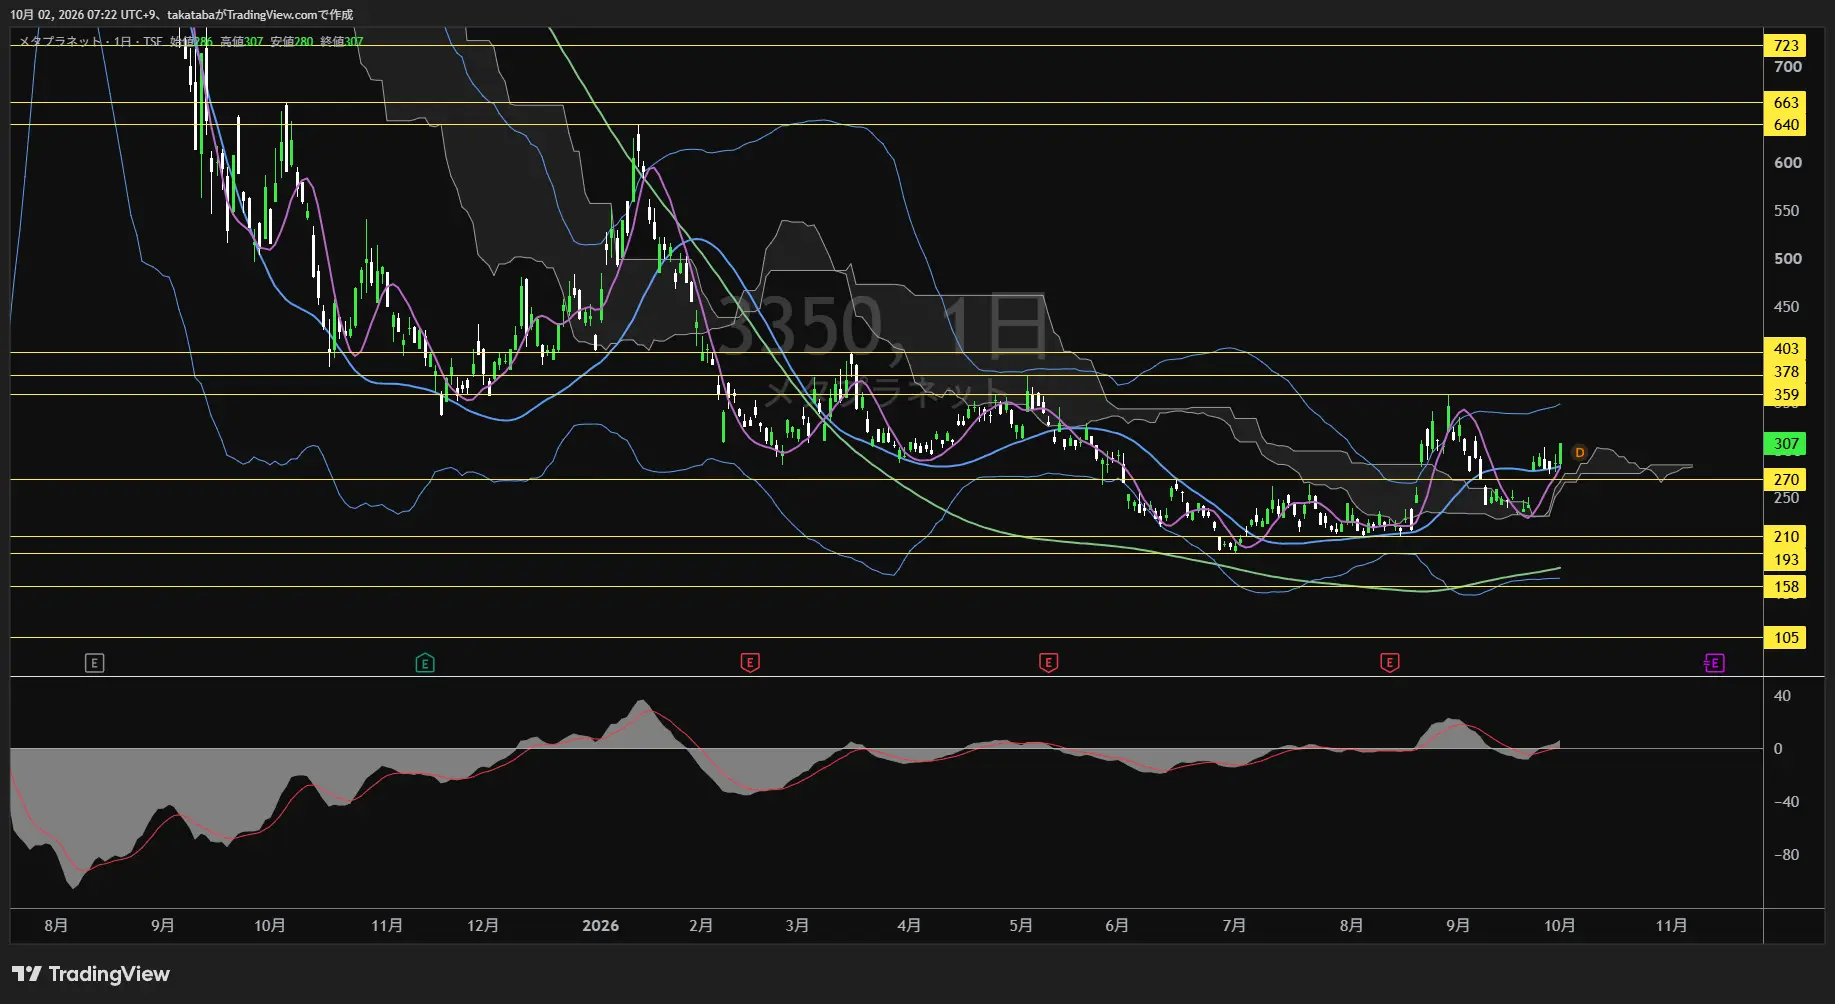Click the 600 price axis value
This screenshot has width=1835, height=1004.
point(1787,163)
